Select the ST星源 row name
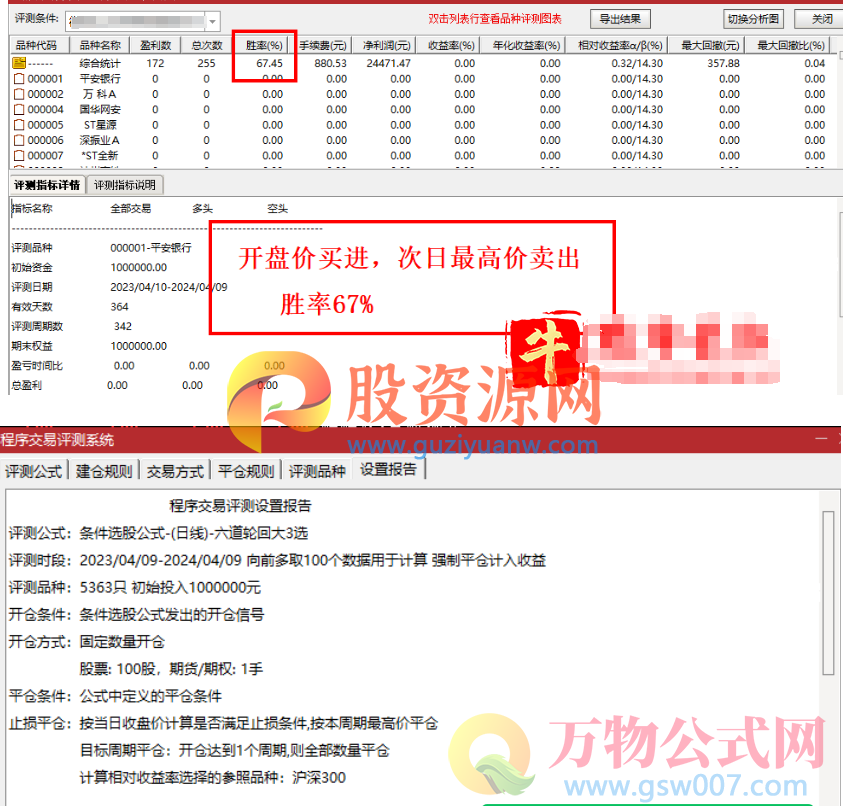The height and width of the screenshot is (806, 843). [100, 125]
